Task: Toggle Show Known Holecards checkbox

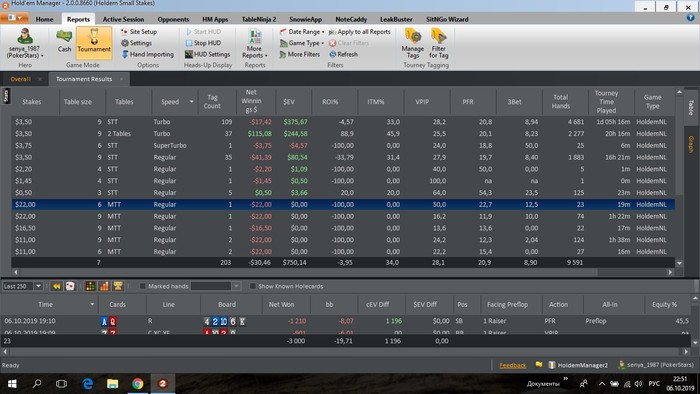Action: [253, 286]
